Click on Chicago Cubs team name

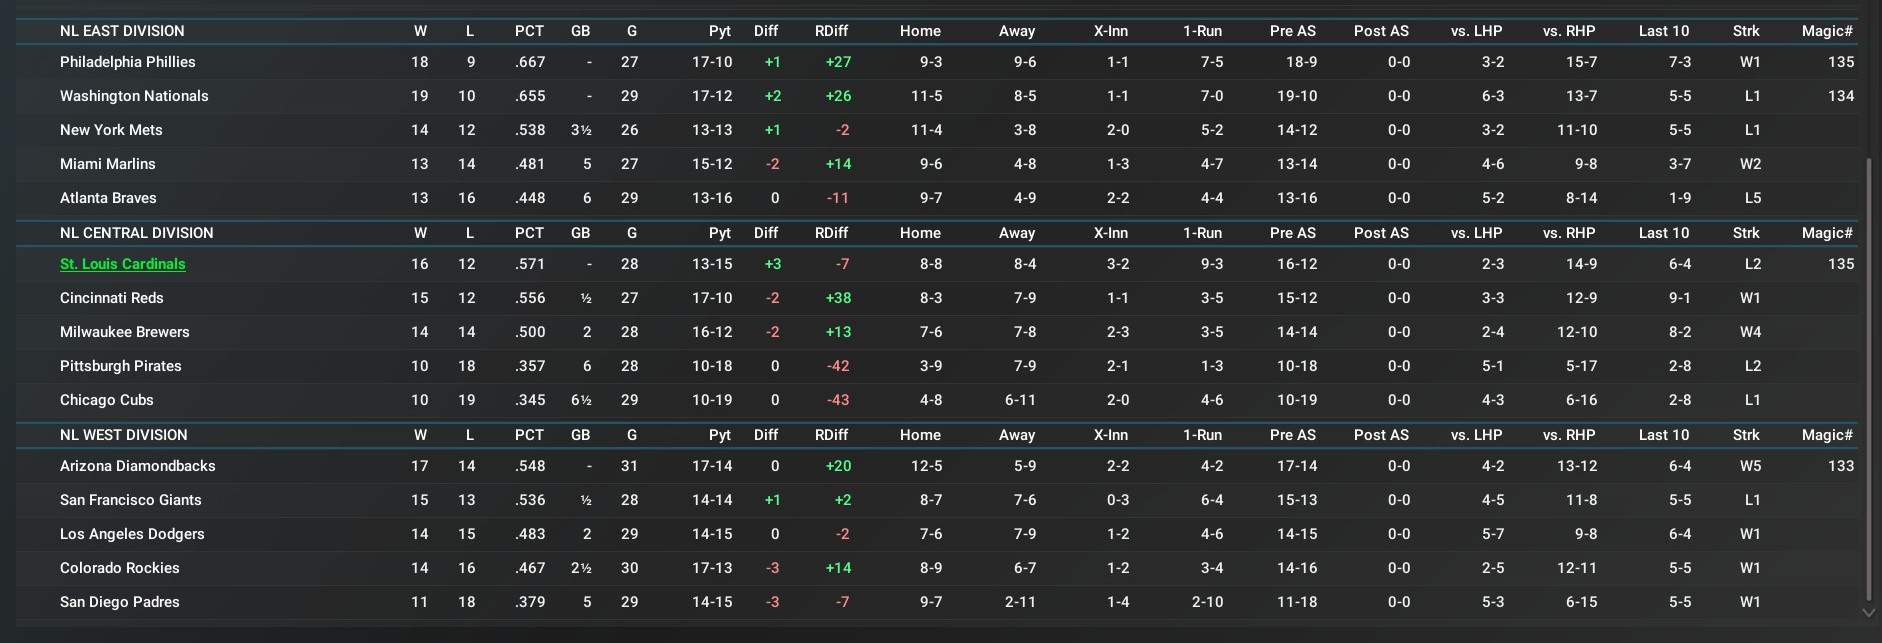tap(107, 400)
